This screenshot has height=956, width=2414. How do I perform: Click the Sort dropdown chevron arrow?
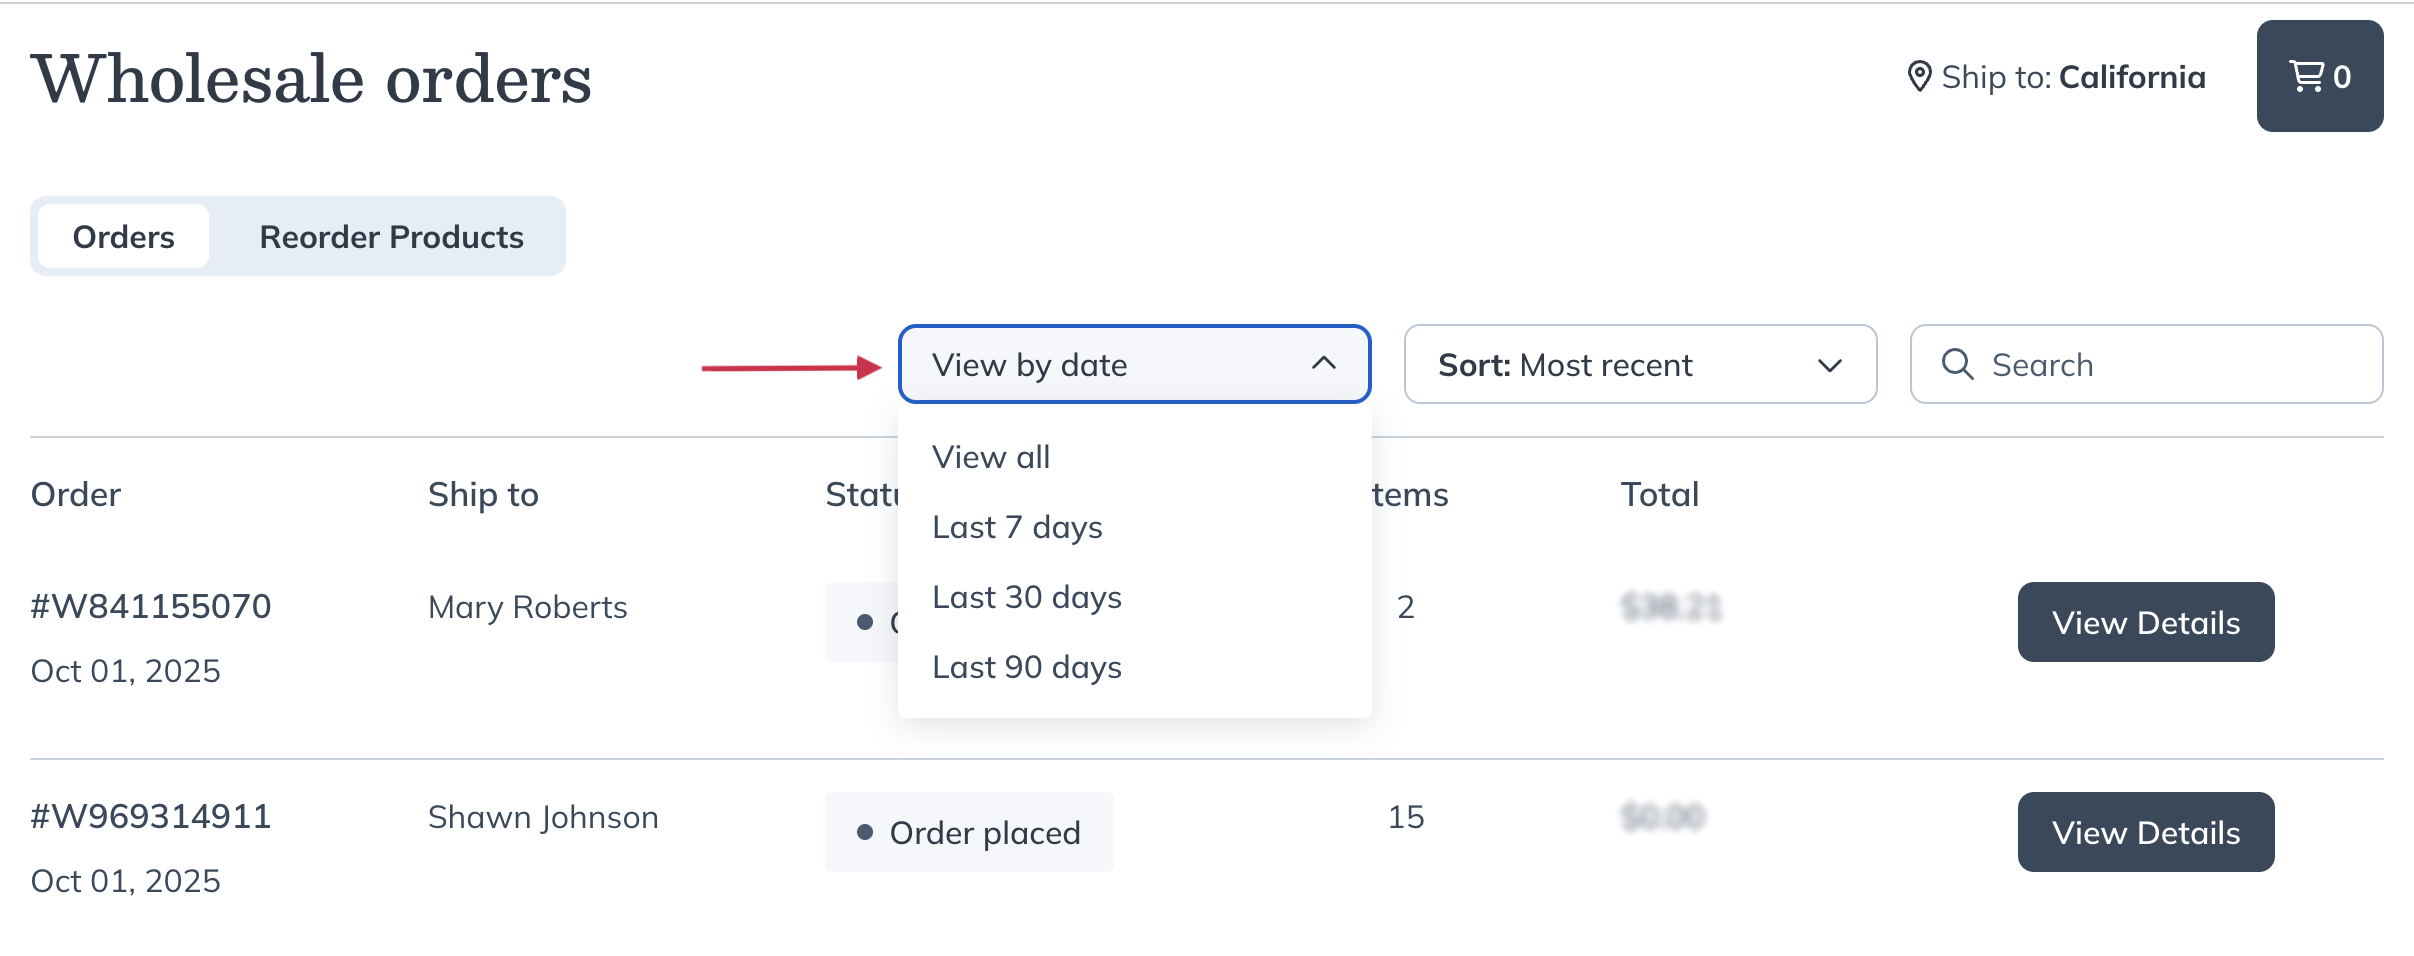(1829, 365)
